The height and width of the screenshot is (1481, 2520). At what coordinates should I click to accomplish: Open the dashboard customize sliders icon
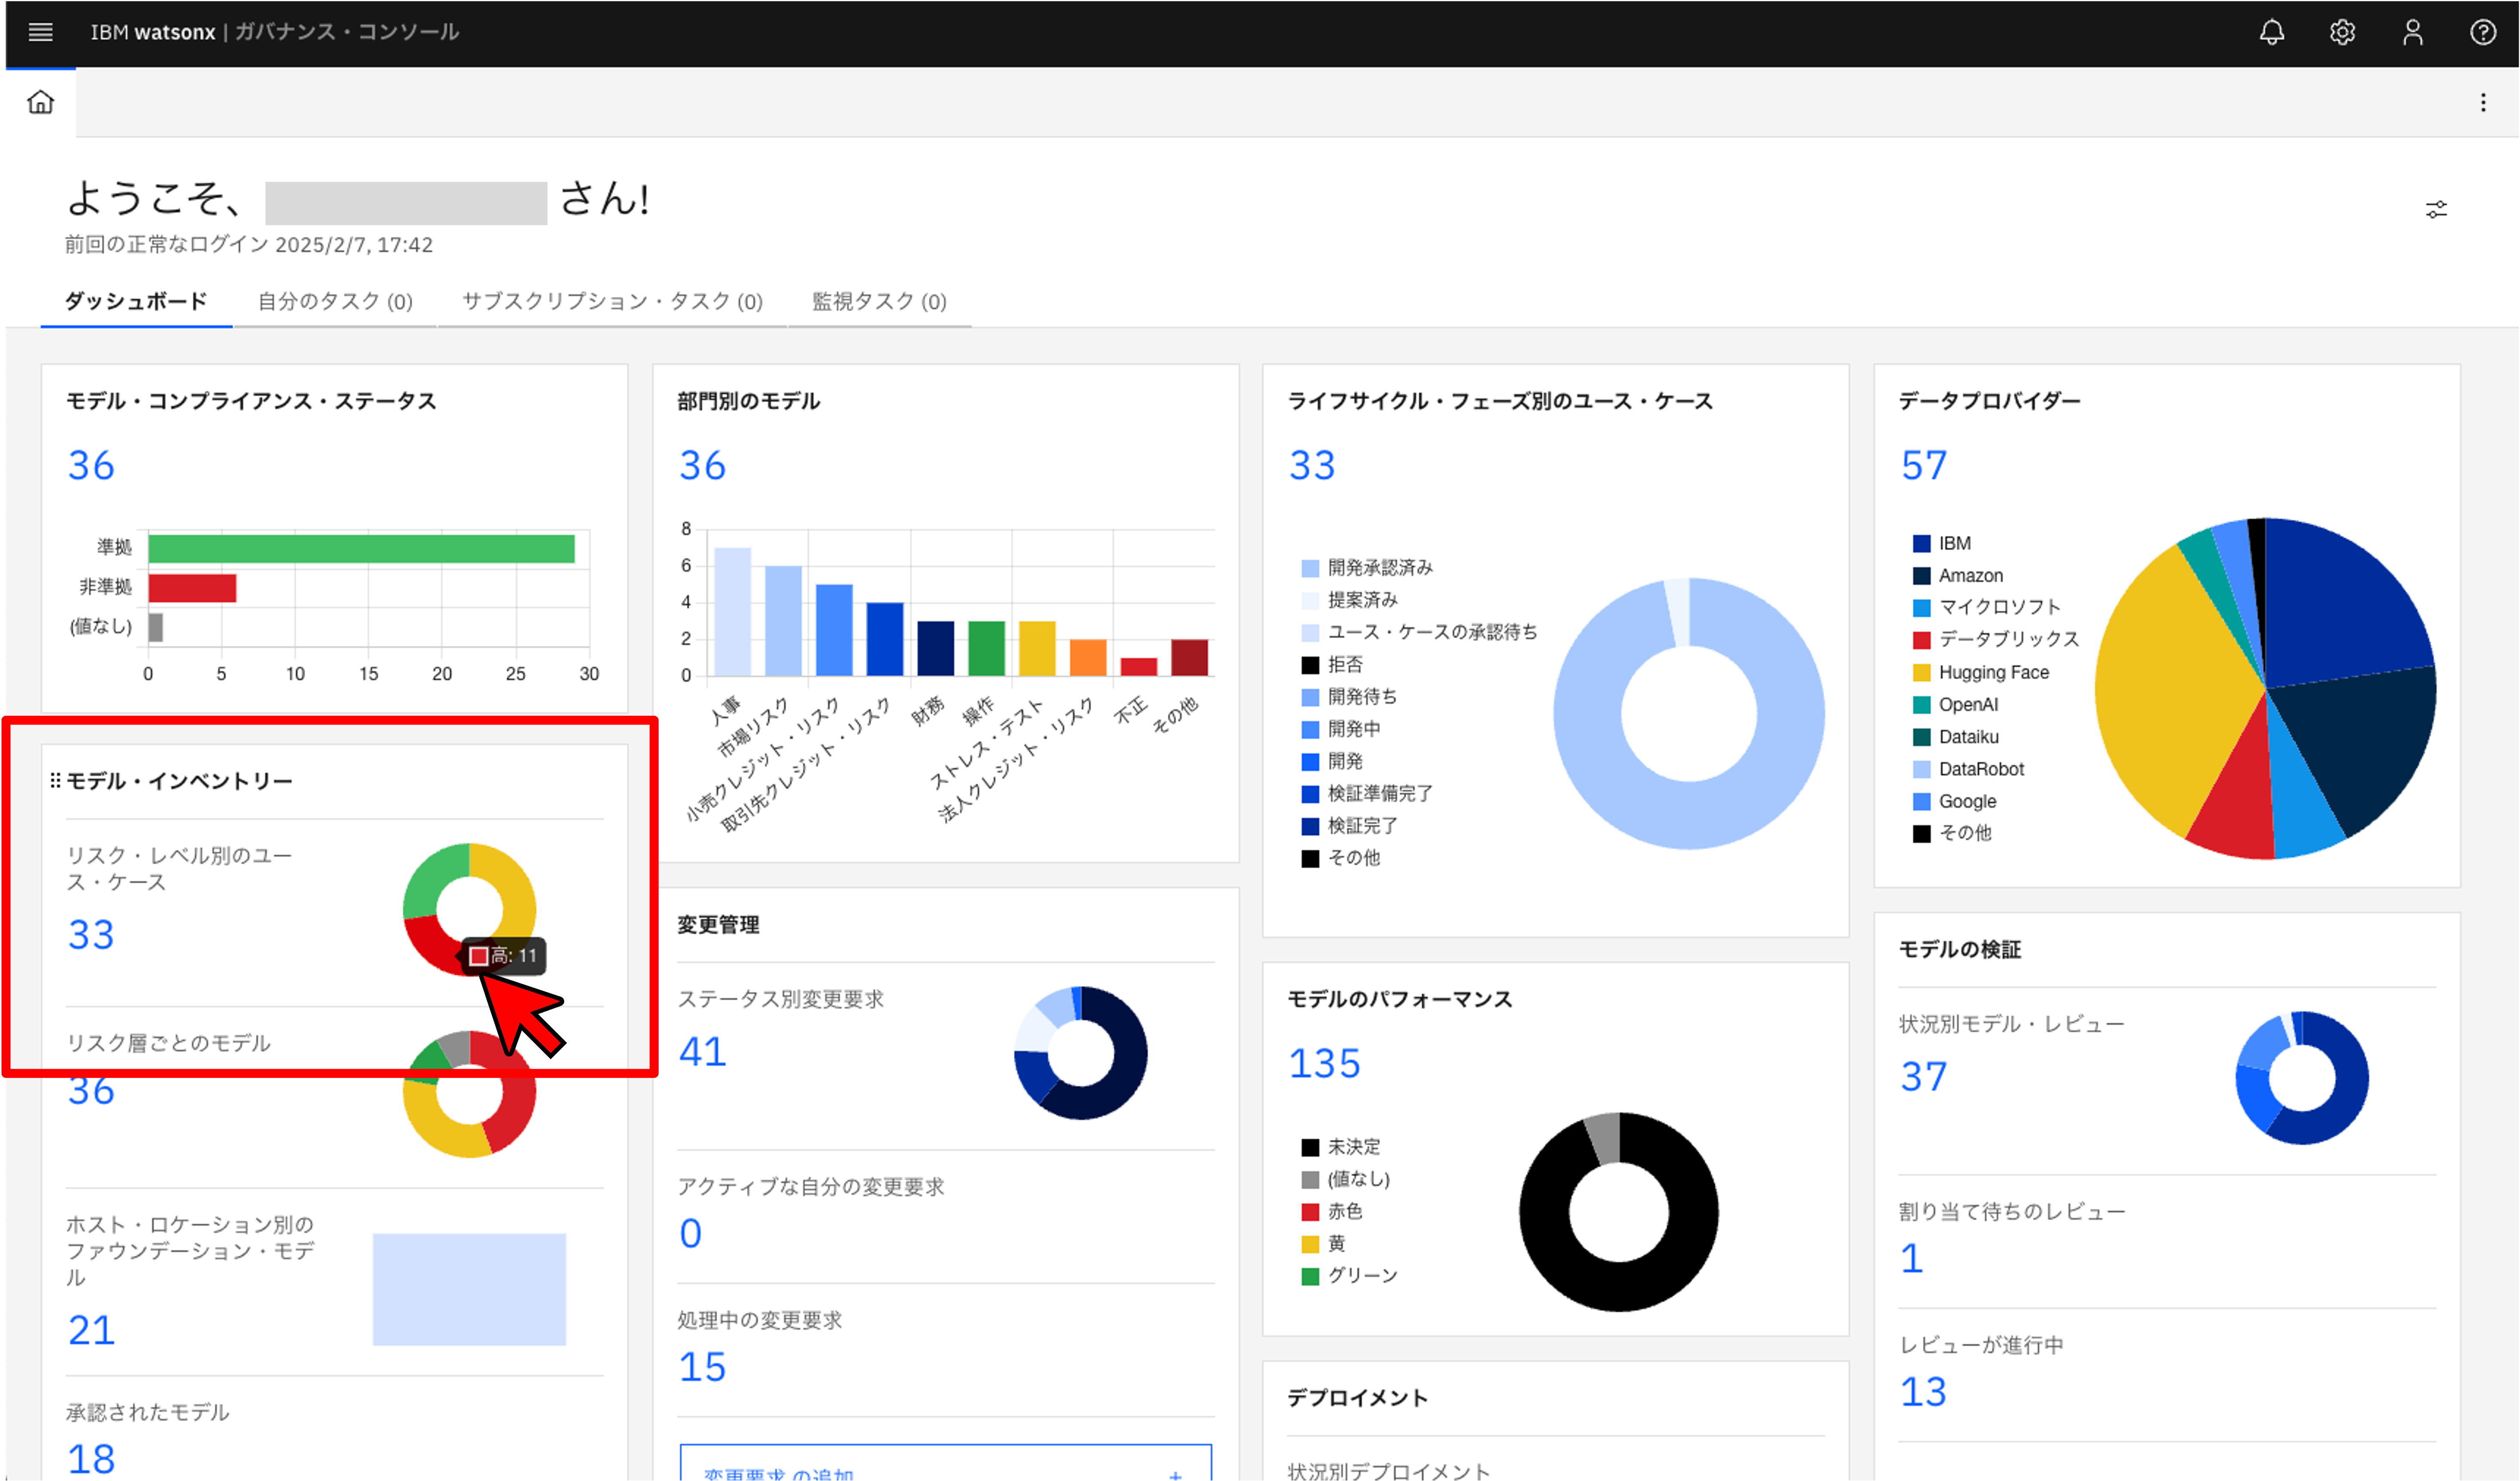(x=2436, y=209)
